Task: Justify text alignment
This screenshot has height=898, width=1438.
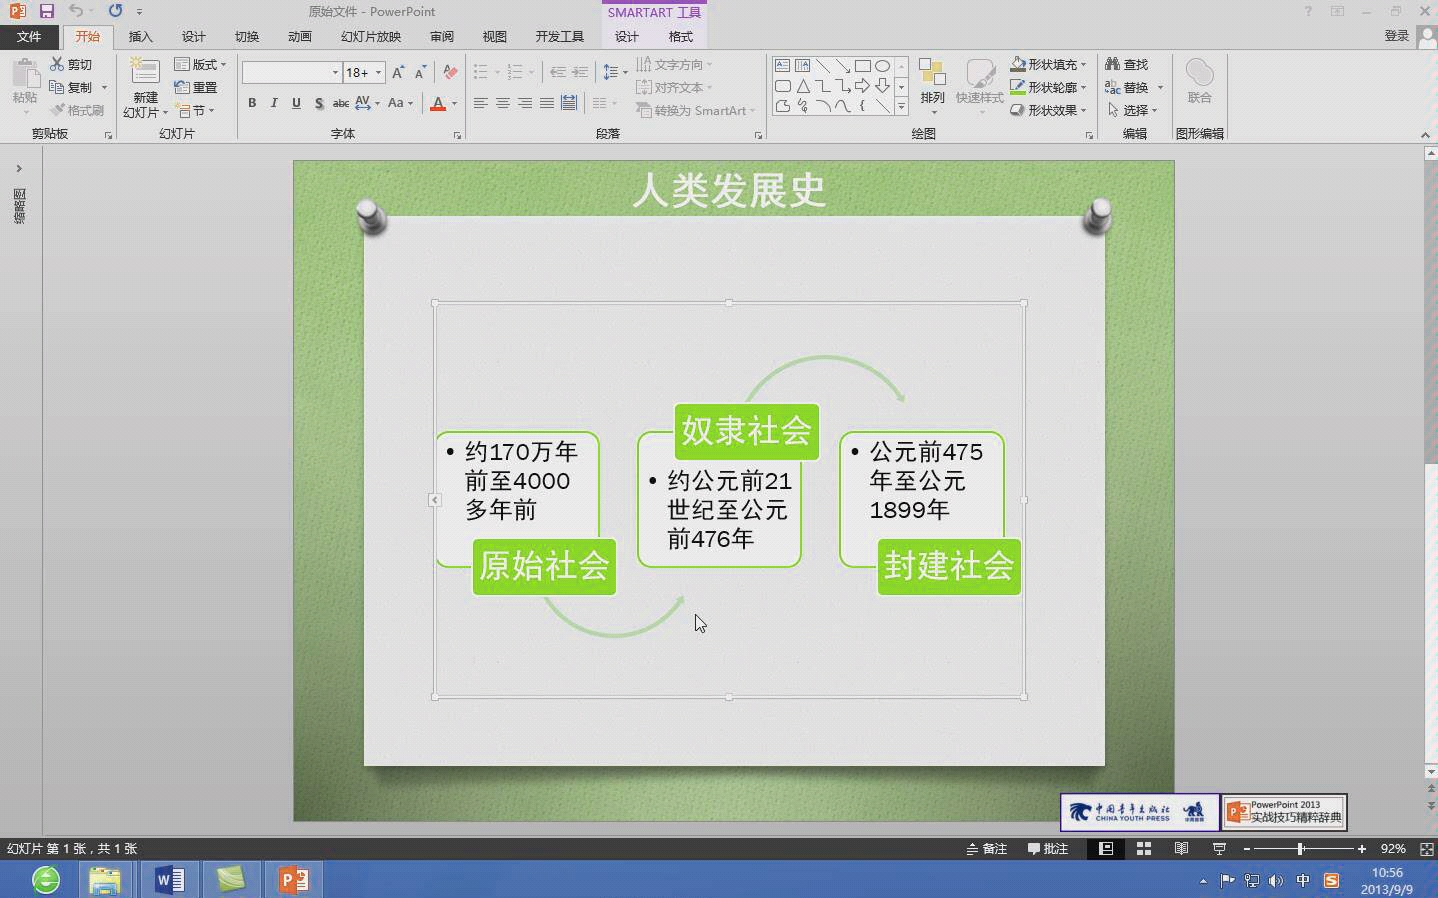Action: pos(547,103)
